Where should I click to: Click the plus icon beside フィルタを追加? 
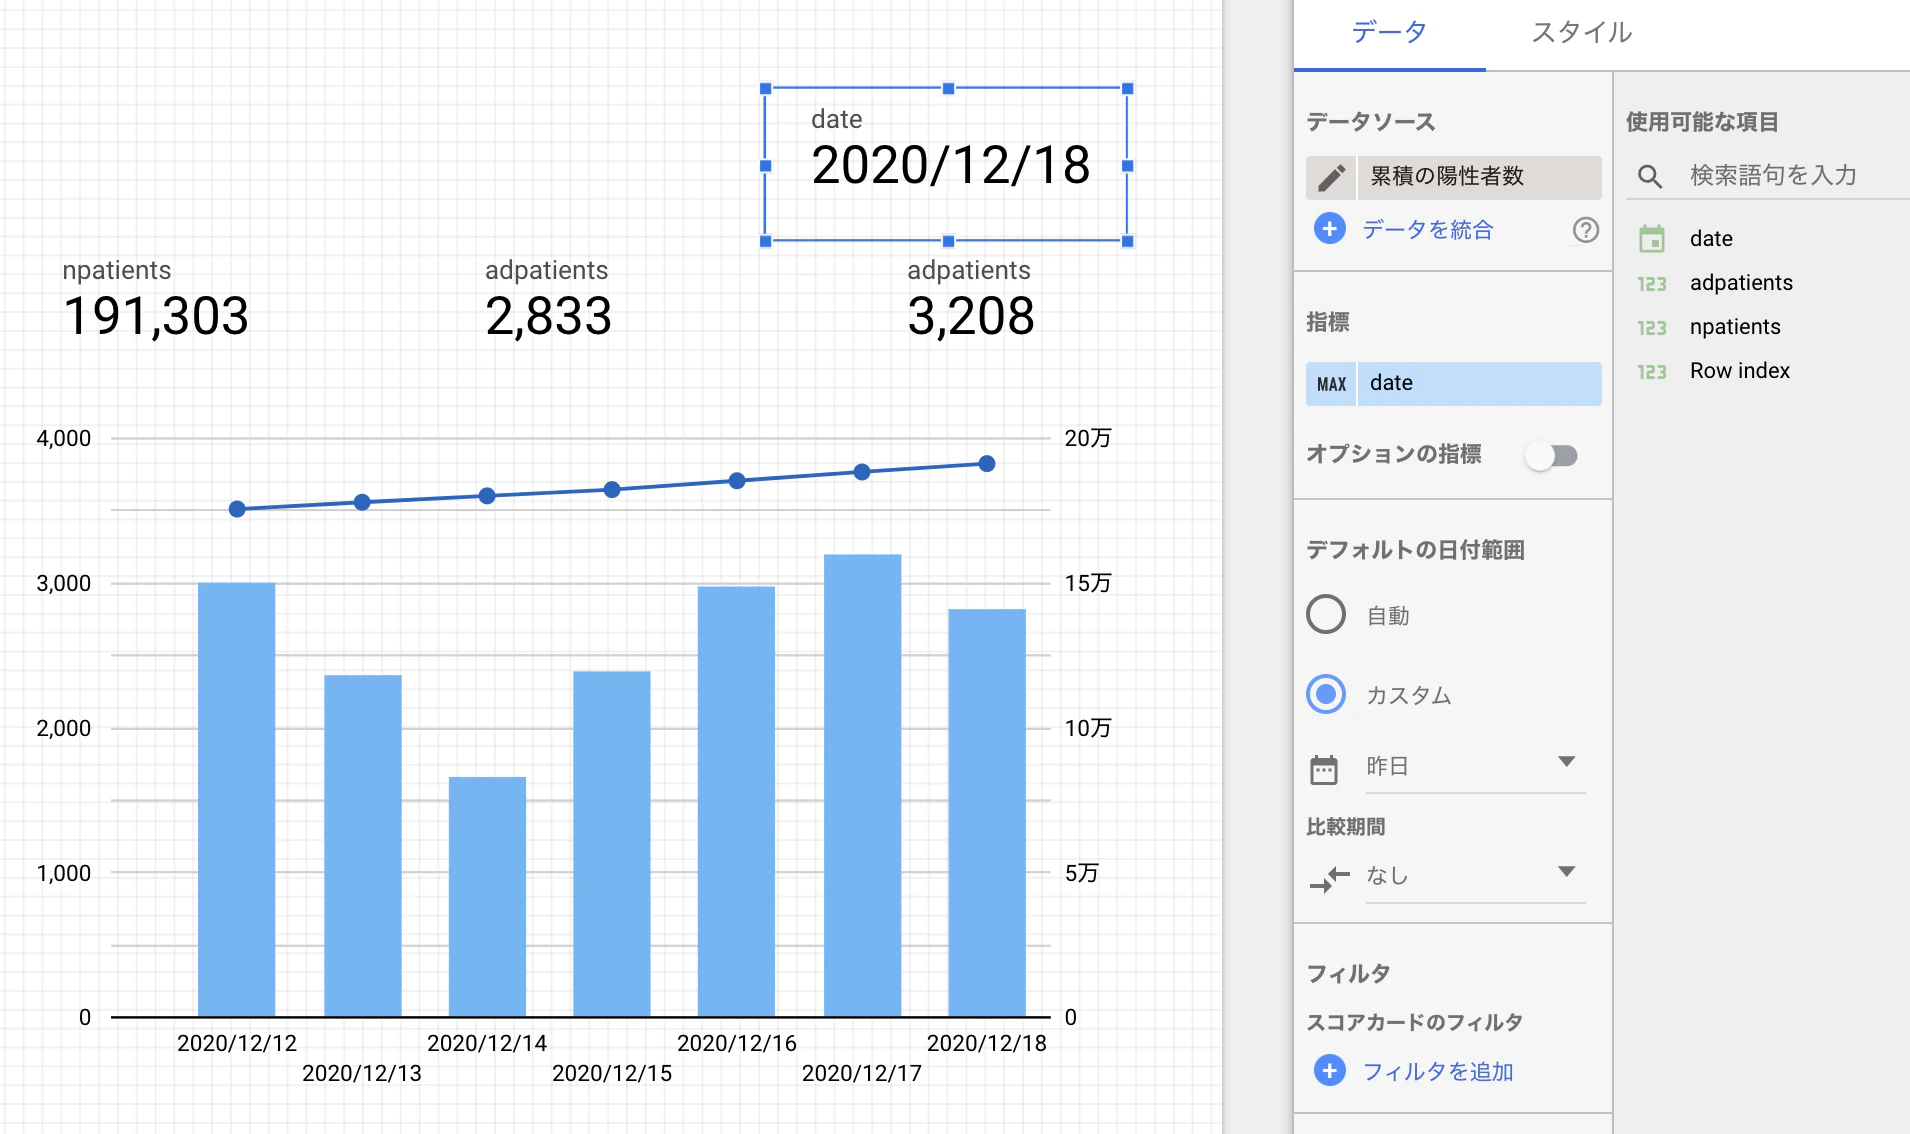tap(1329, 1071)
